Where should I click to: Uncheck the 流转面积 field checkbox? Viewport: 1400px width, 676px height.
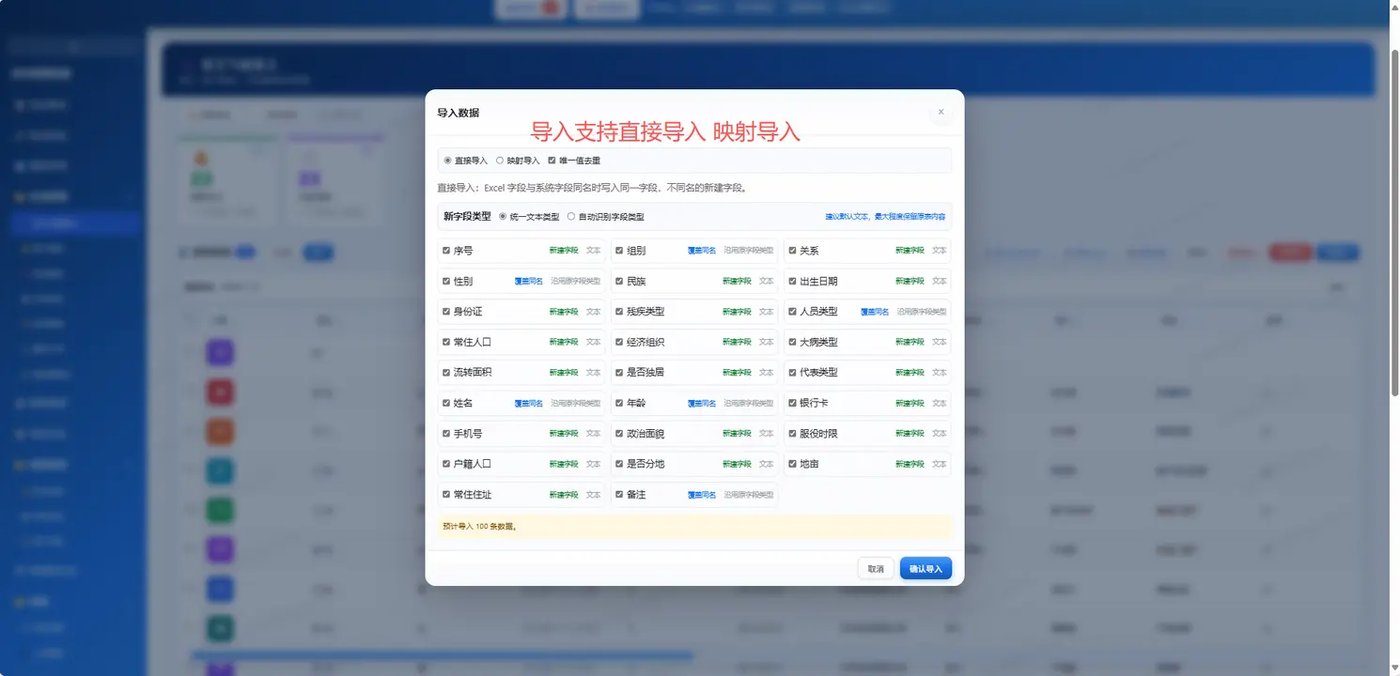click(446, 372)
